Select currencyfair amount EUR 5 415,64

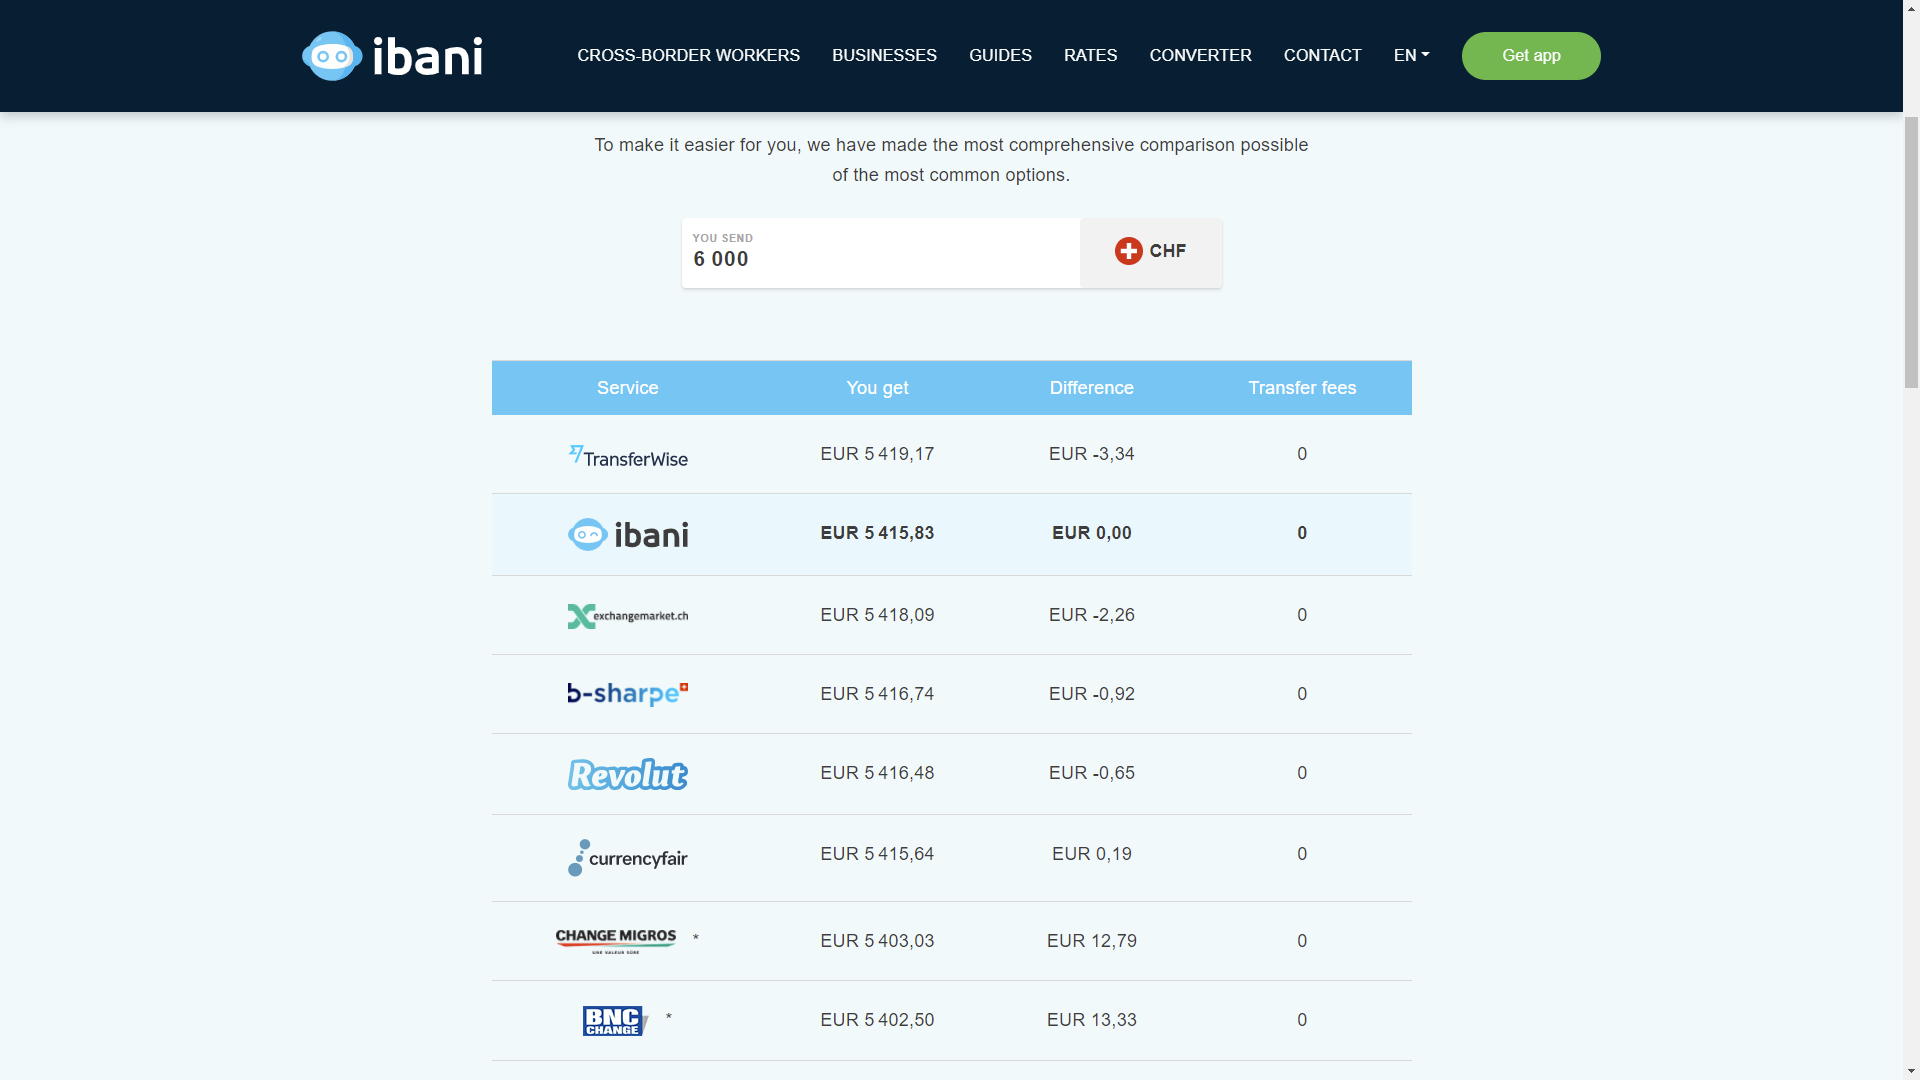[x=877, y=854]
